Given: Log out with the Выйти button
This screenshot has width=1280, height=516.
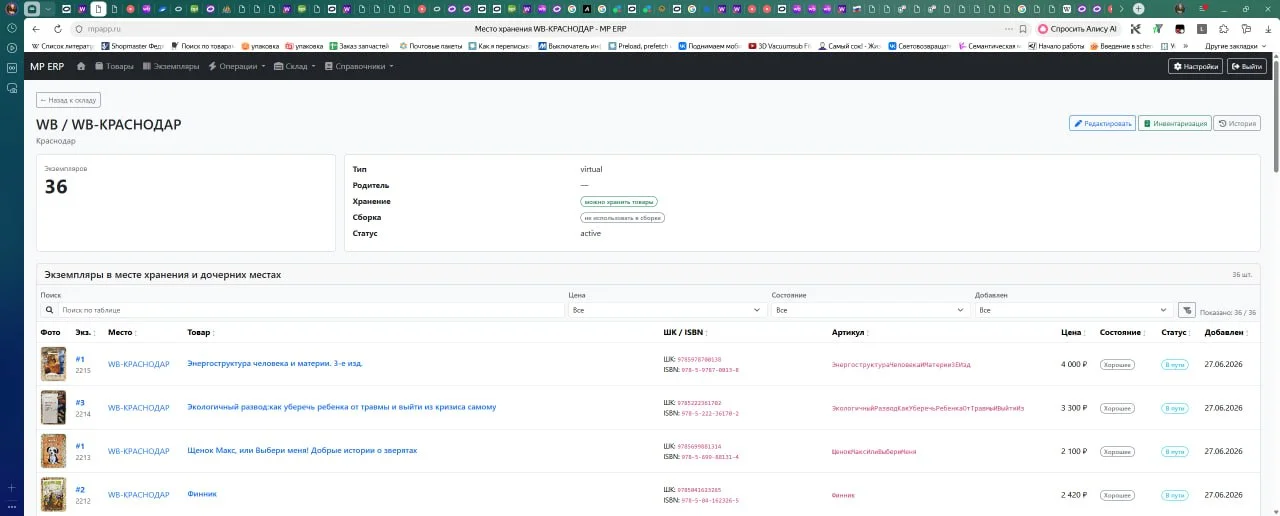Looking at the screenshot, I should click(x=1247, y=66).
